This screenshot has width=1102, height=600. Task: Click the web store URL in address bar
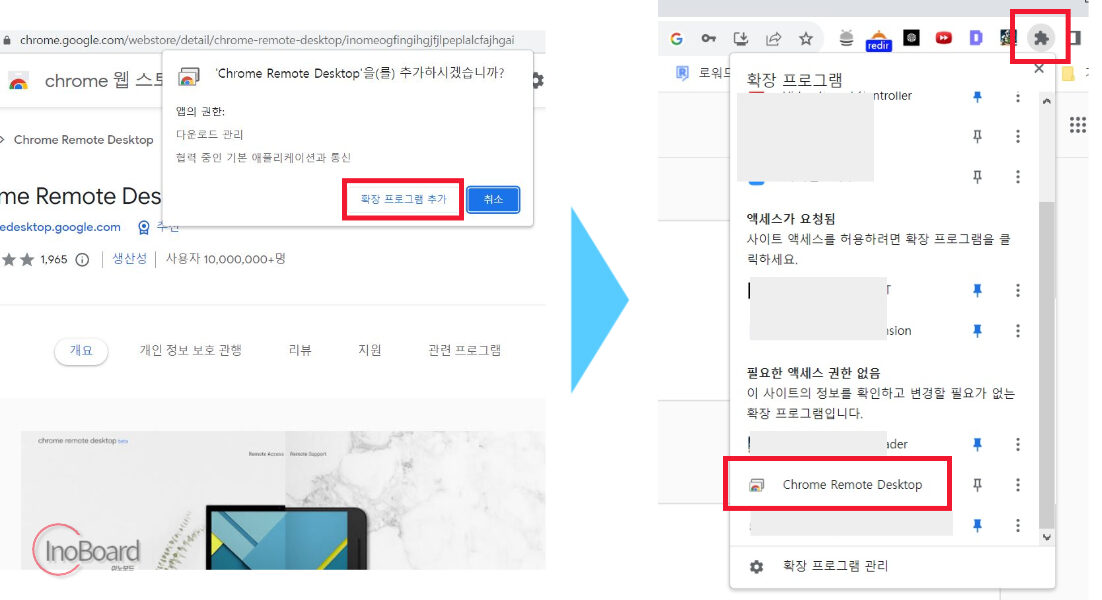pos(267,40)
